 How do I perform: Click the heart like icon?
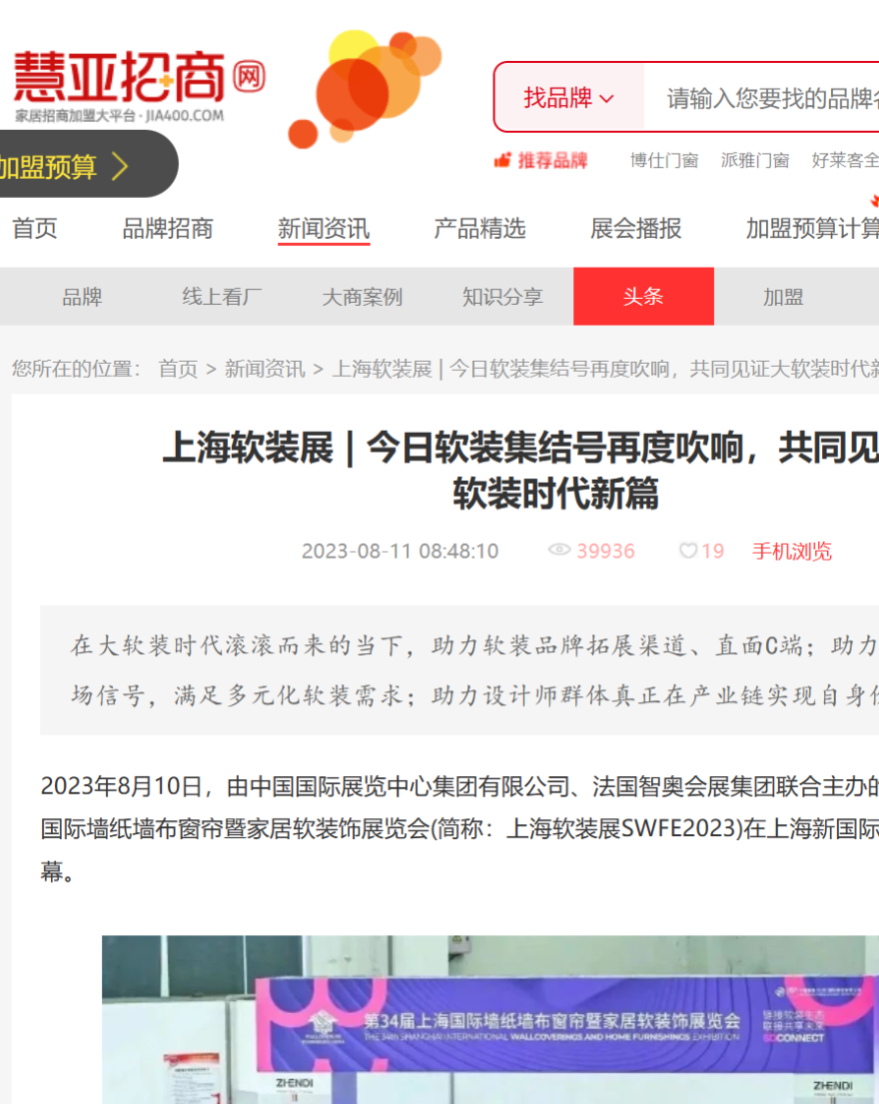coord(688,551)
